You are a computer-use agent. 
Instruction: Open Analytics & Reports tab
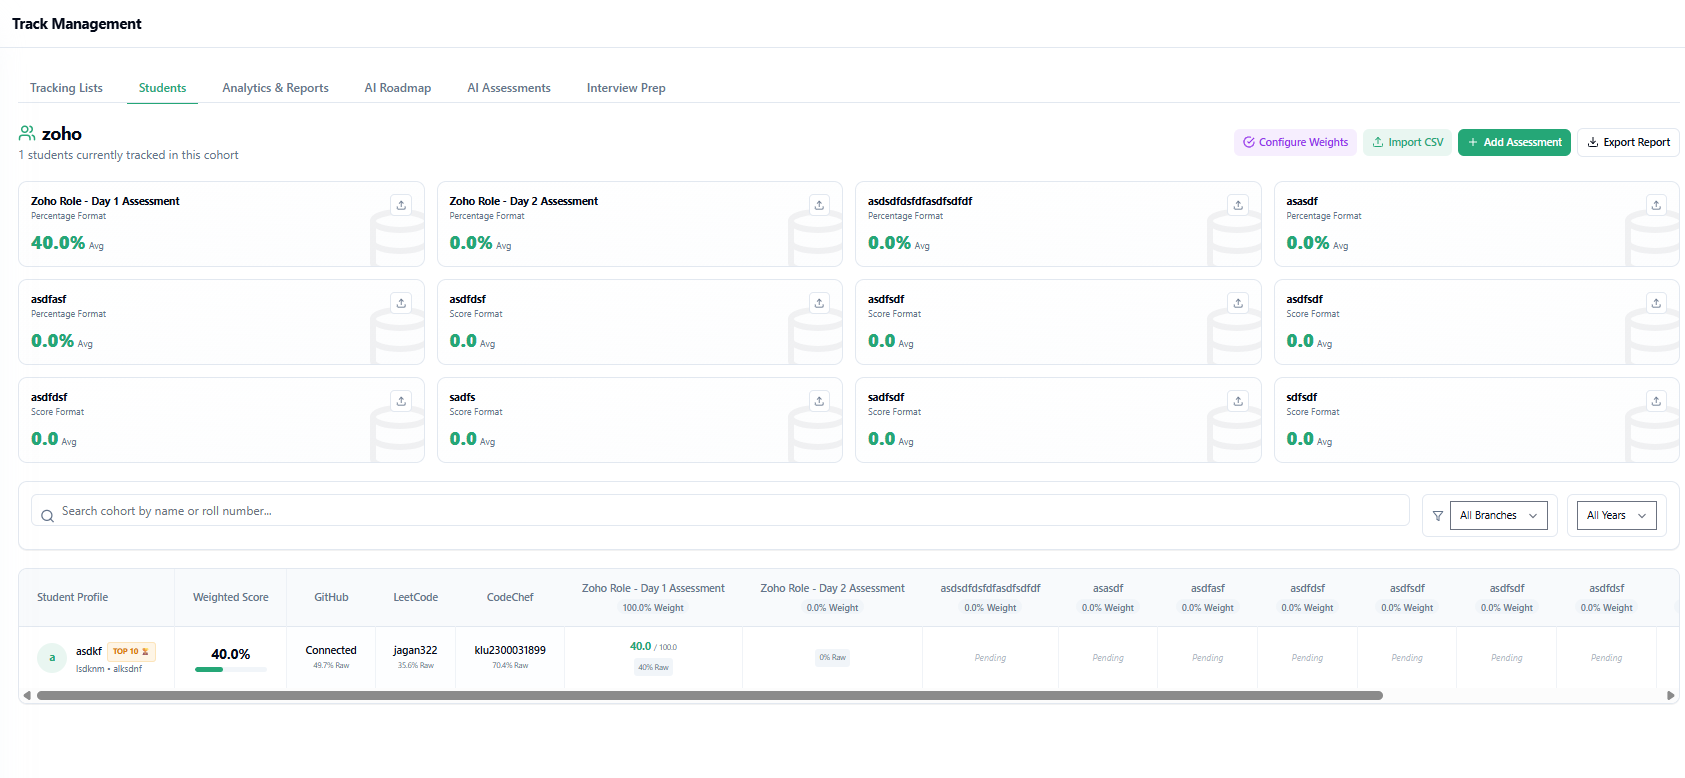click(275, 88)
